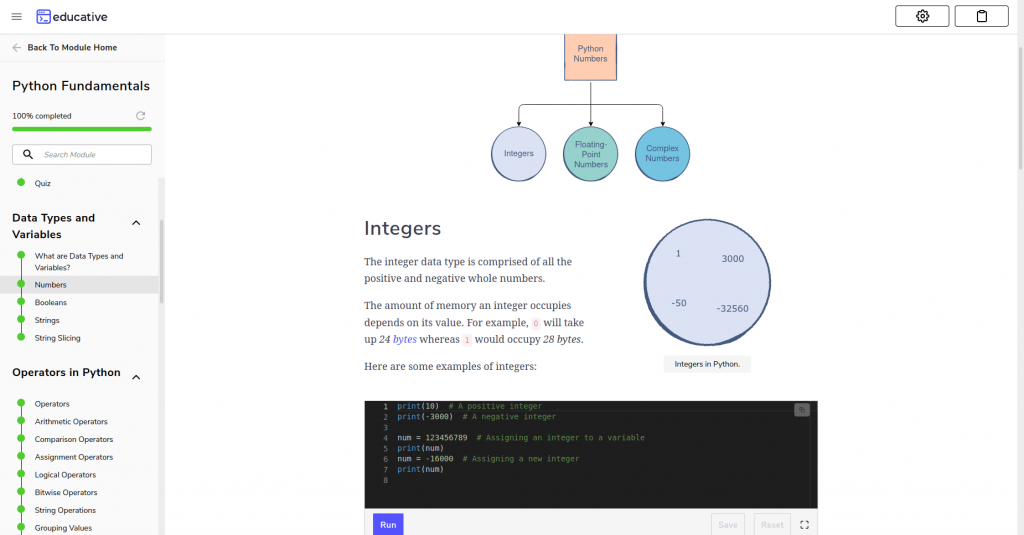Open Assignment Operators lesson
This screenshot has width=1024, height=535.
[x=74, y=457]
